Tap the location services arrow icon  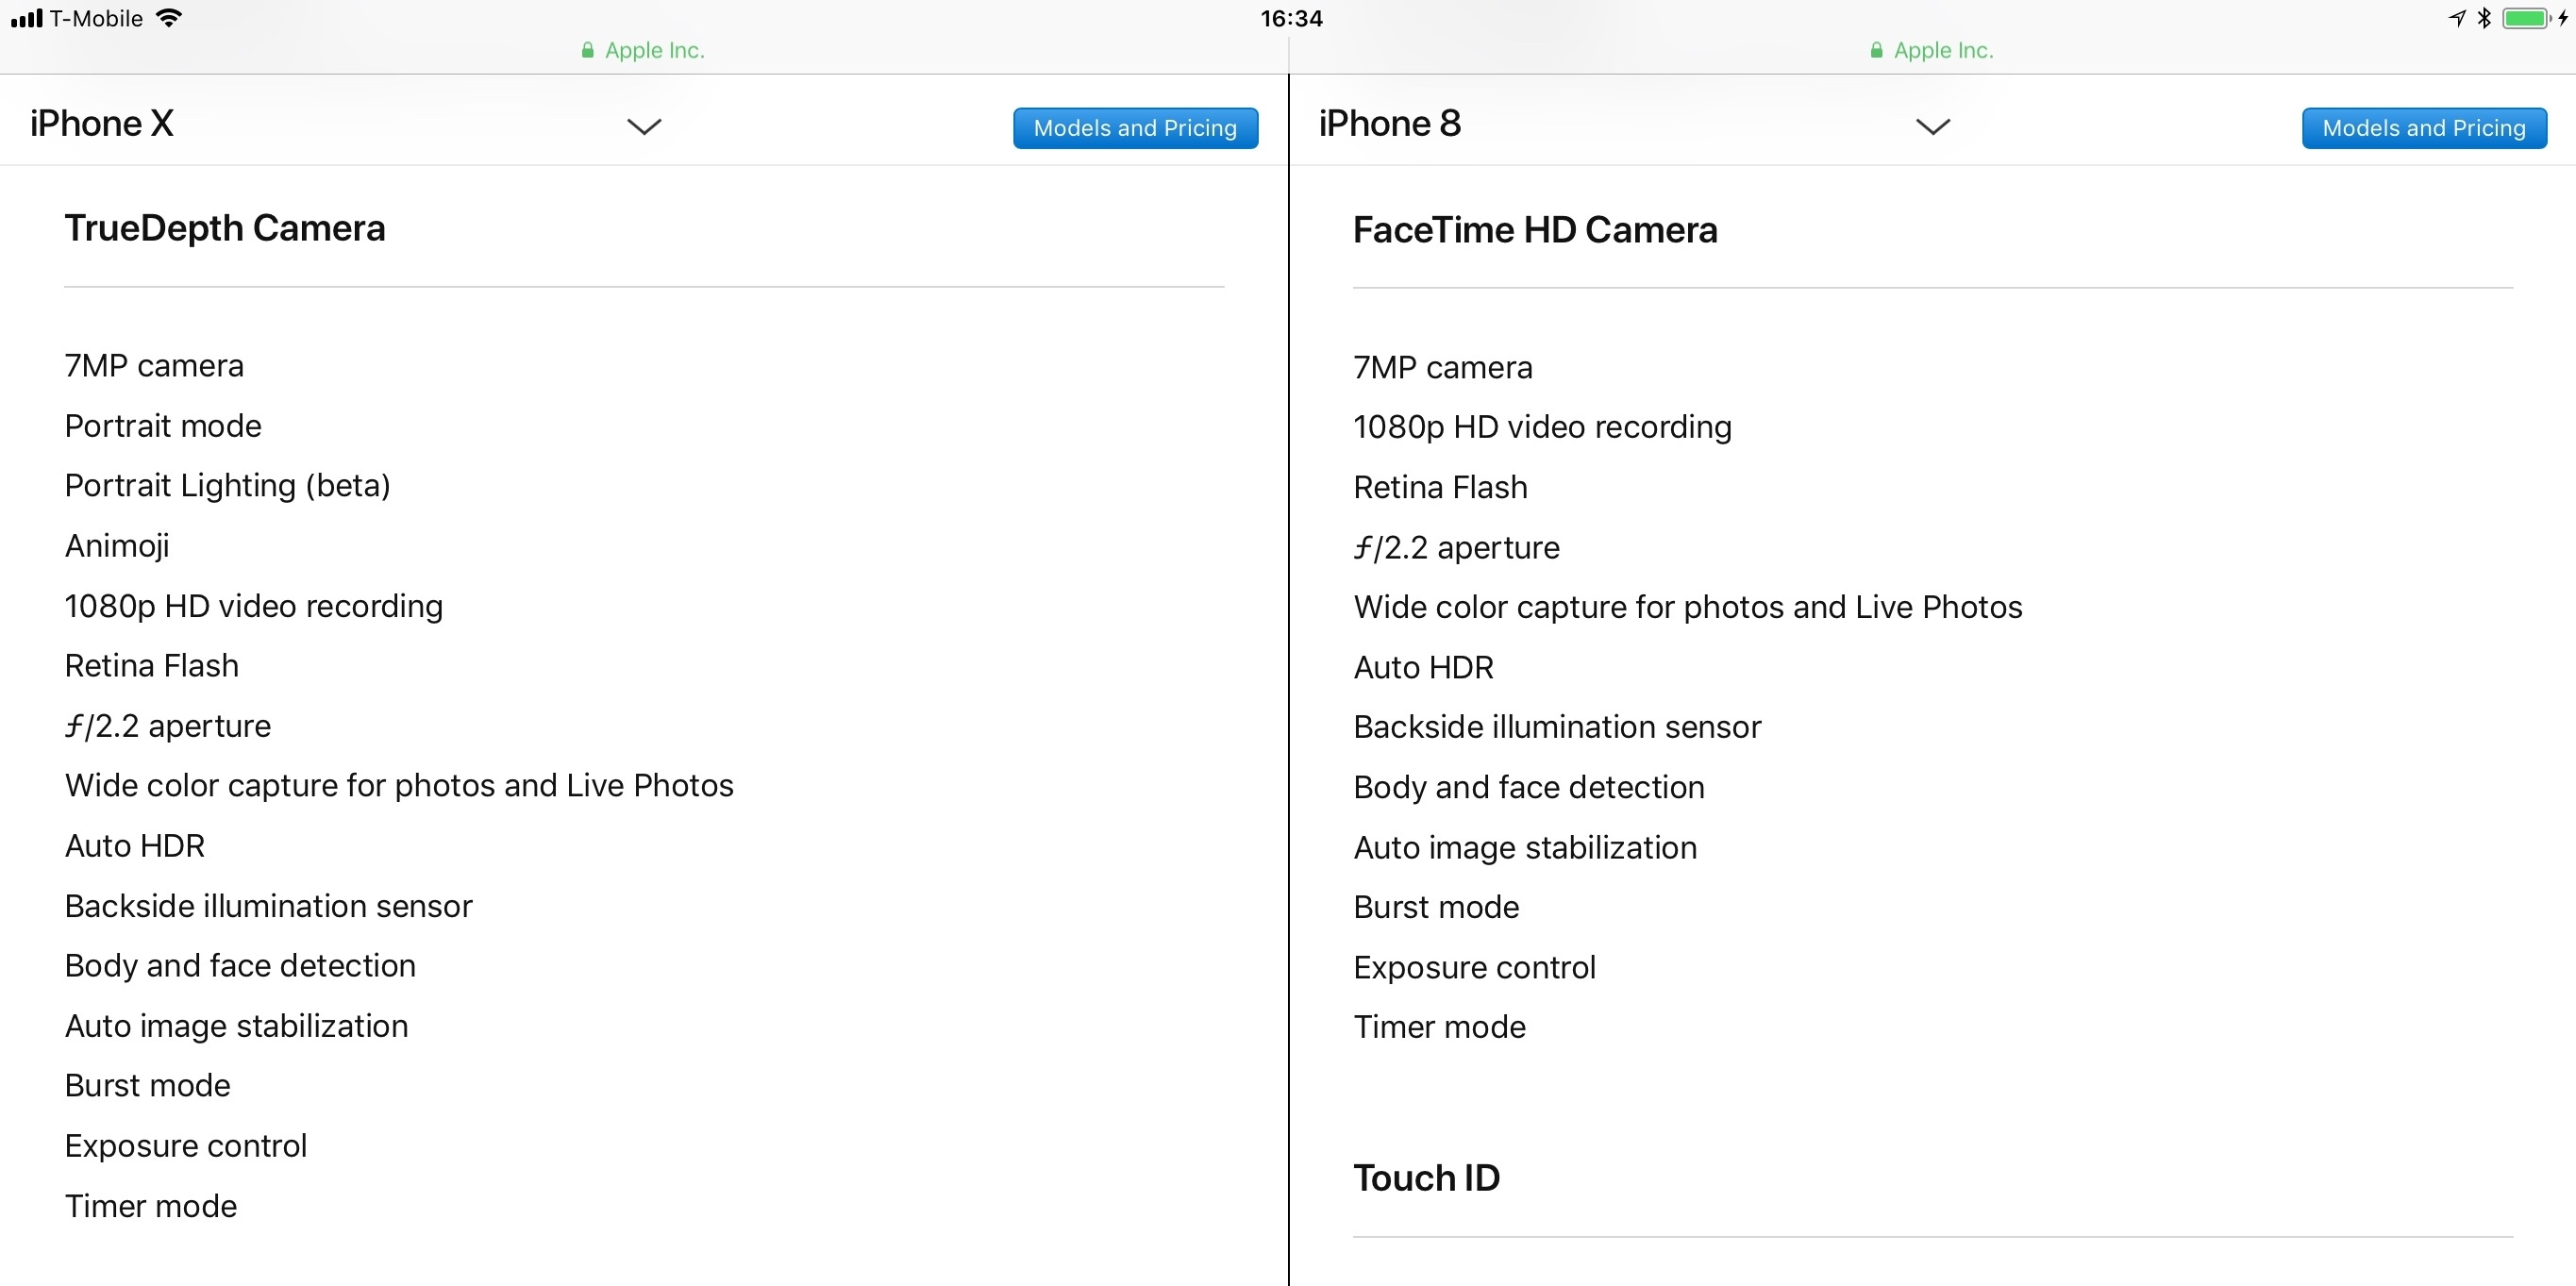pos(2457,18)
